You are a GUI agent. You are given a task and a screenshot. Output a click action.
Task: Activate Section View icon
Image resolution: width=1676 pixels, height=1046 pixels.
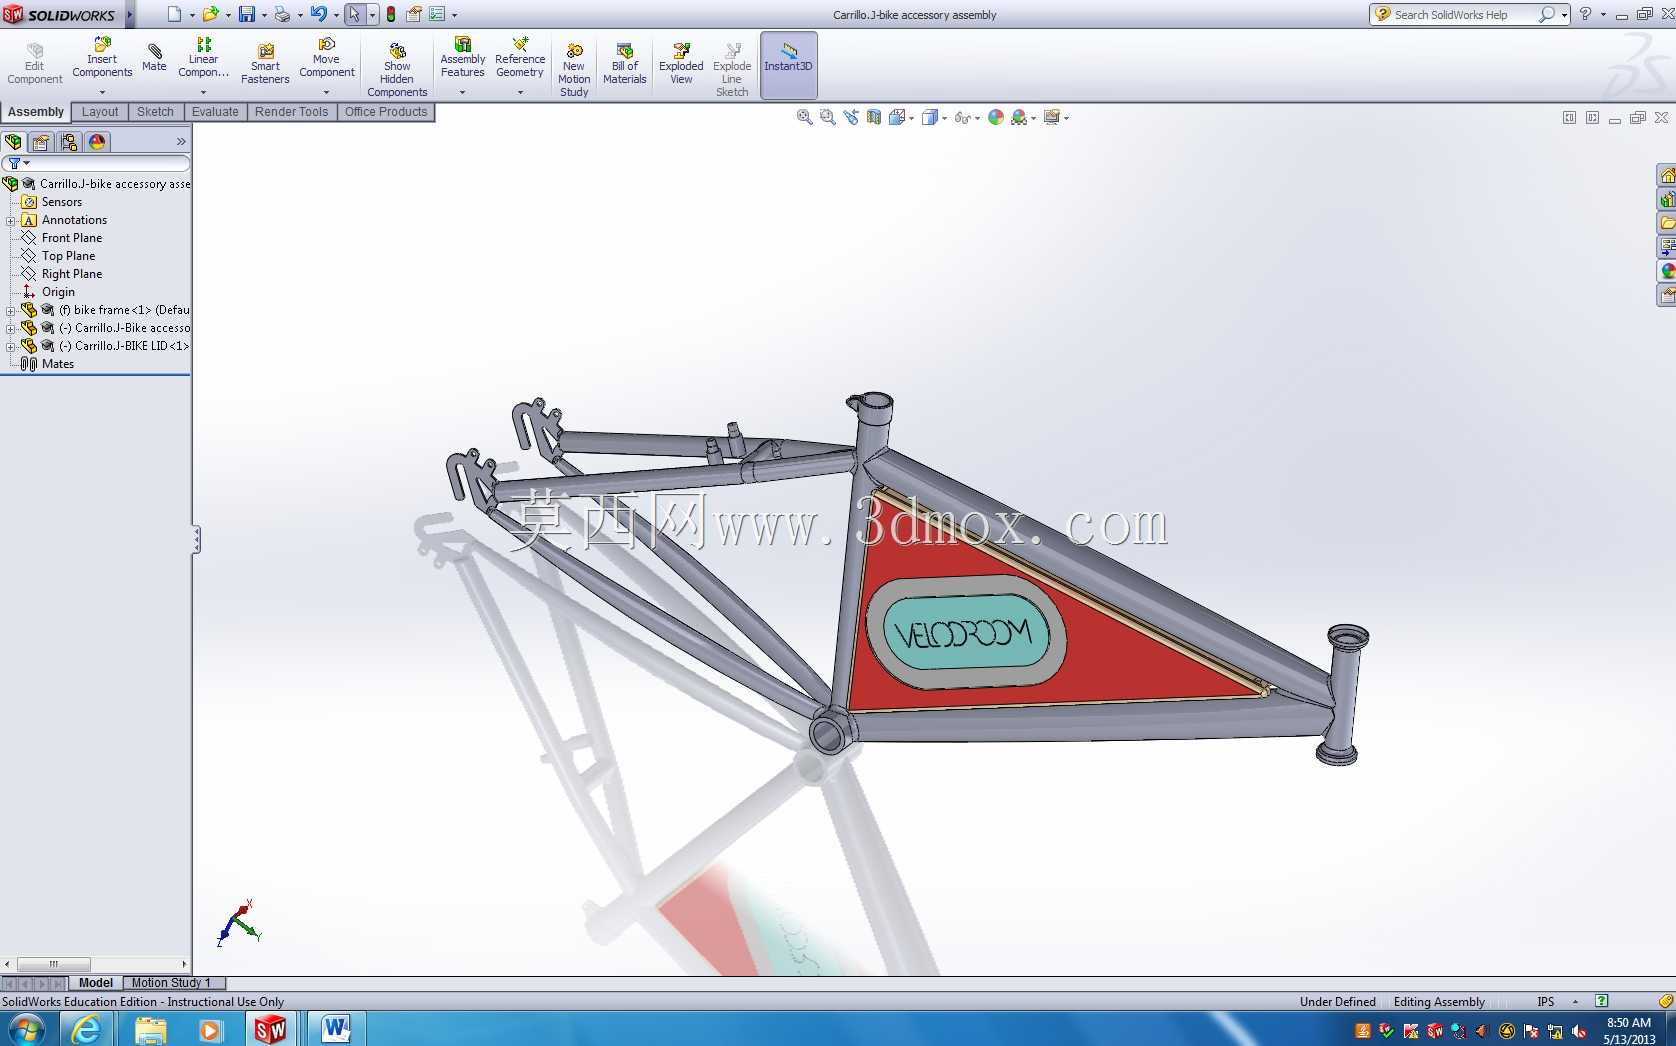(874, 117)
